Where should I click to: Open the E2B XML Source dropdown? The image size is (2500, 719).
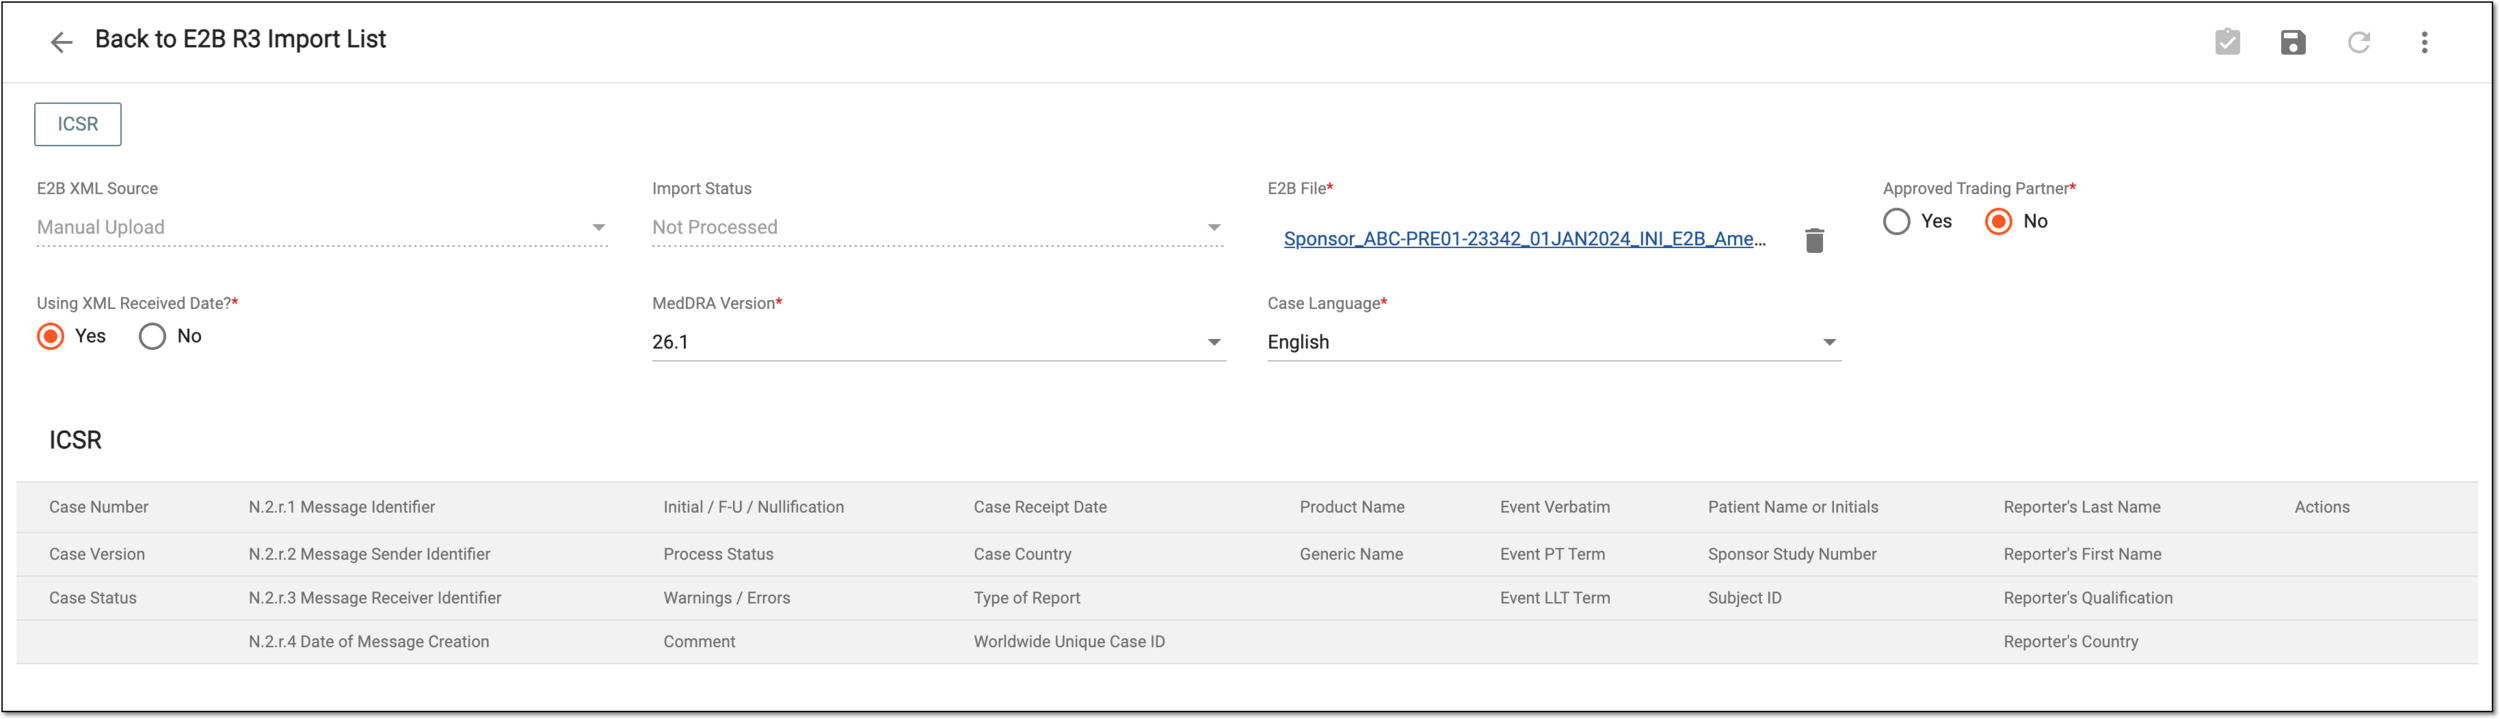pos(322,228)
